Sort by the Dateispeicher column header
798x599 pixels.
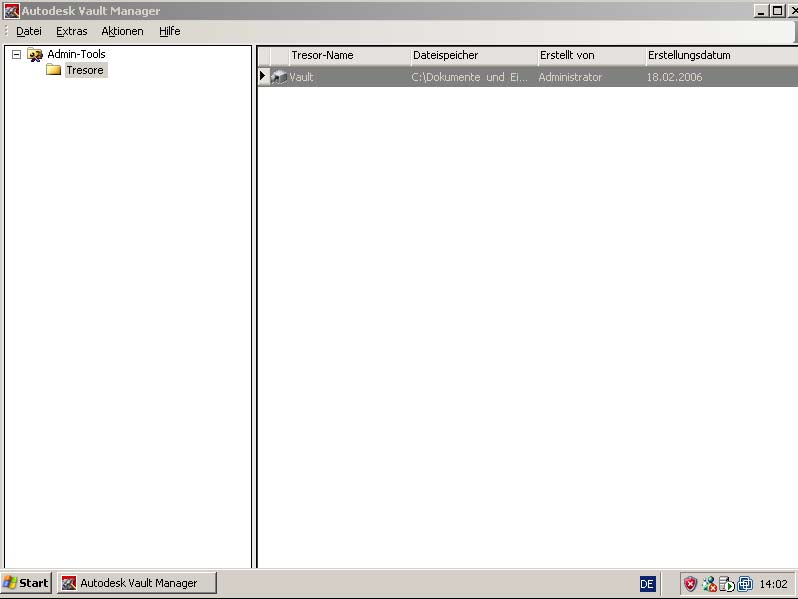pos(473,55)
